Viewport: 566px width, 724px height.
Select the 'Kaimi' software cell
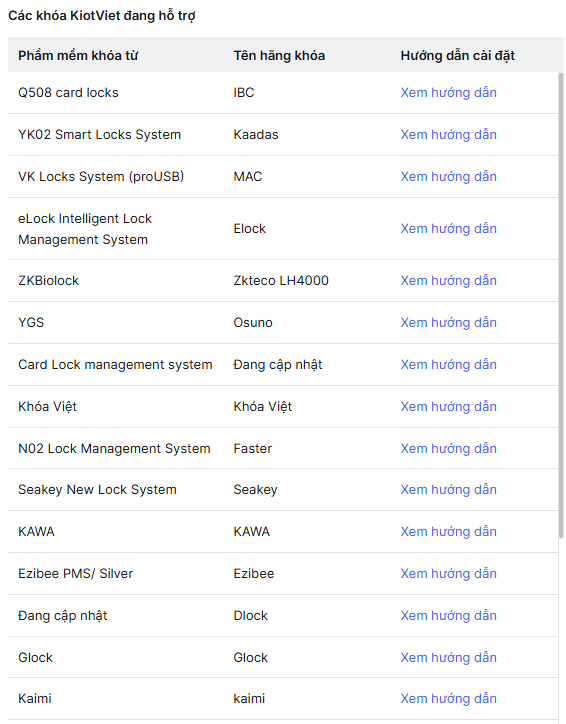point(35,699)
